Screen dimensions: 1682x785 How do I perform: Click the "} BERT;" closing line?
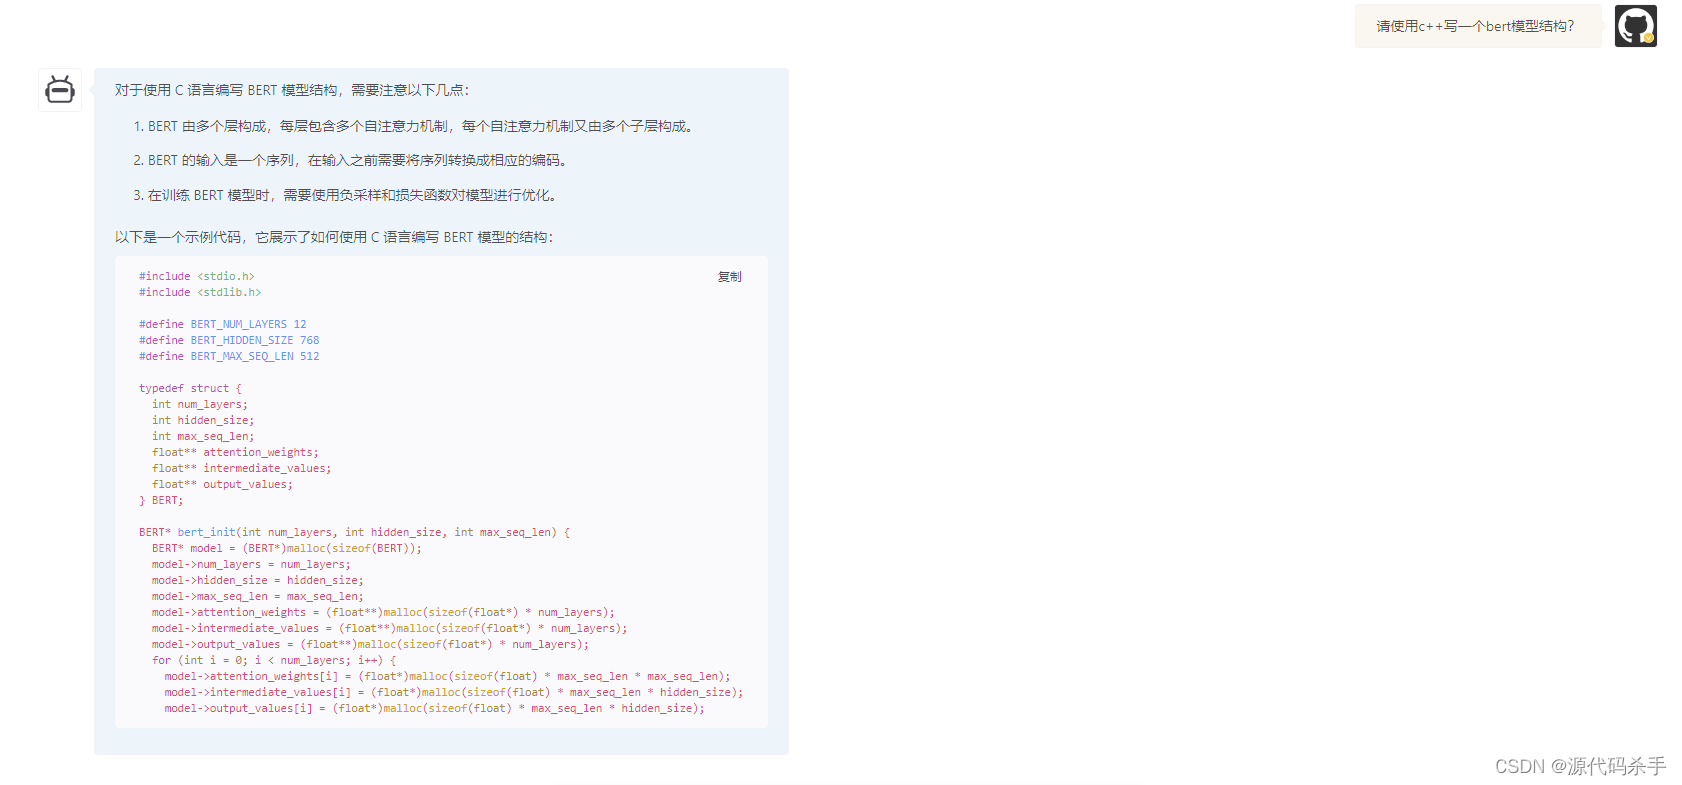point(161,500)
